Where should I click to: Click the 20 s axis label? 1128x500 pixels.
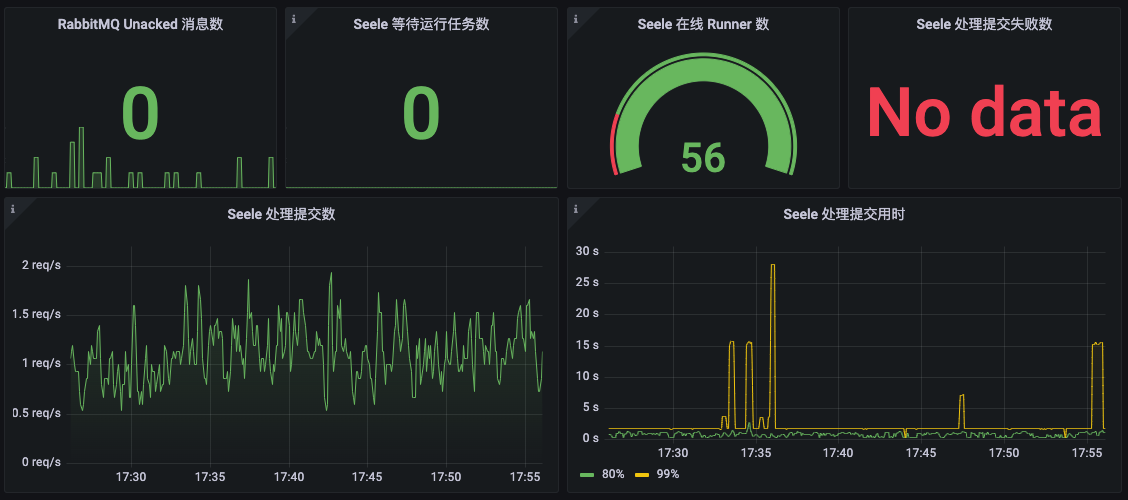[x=588, y=314]
